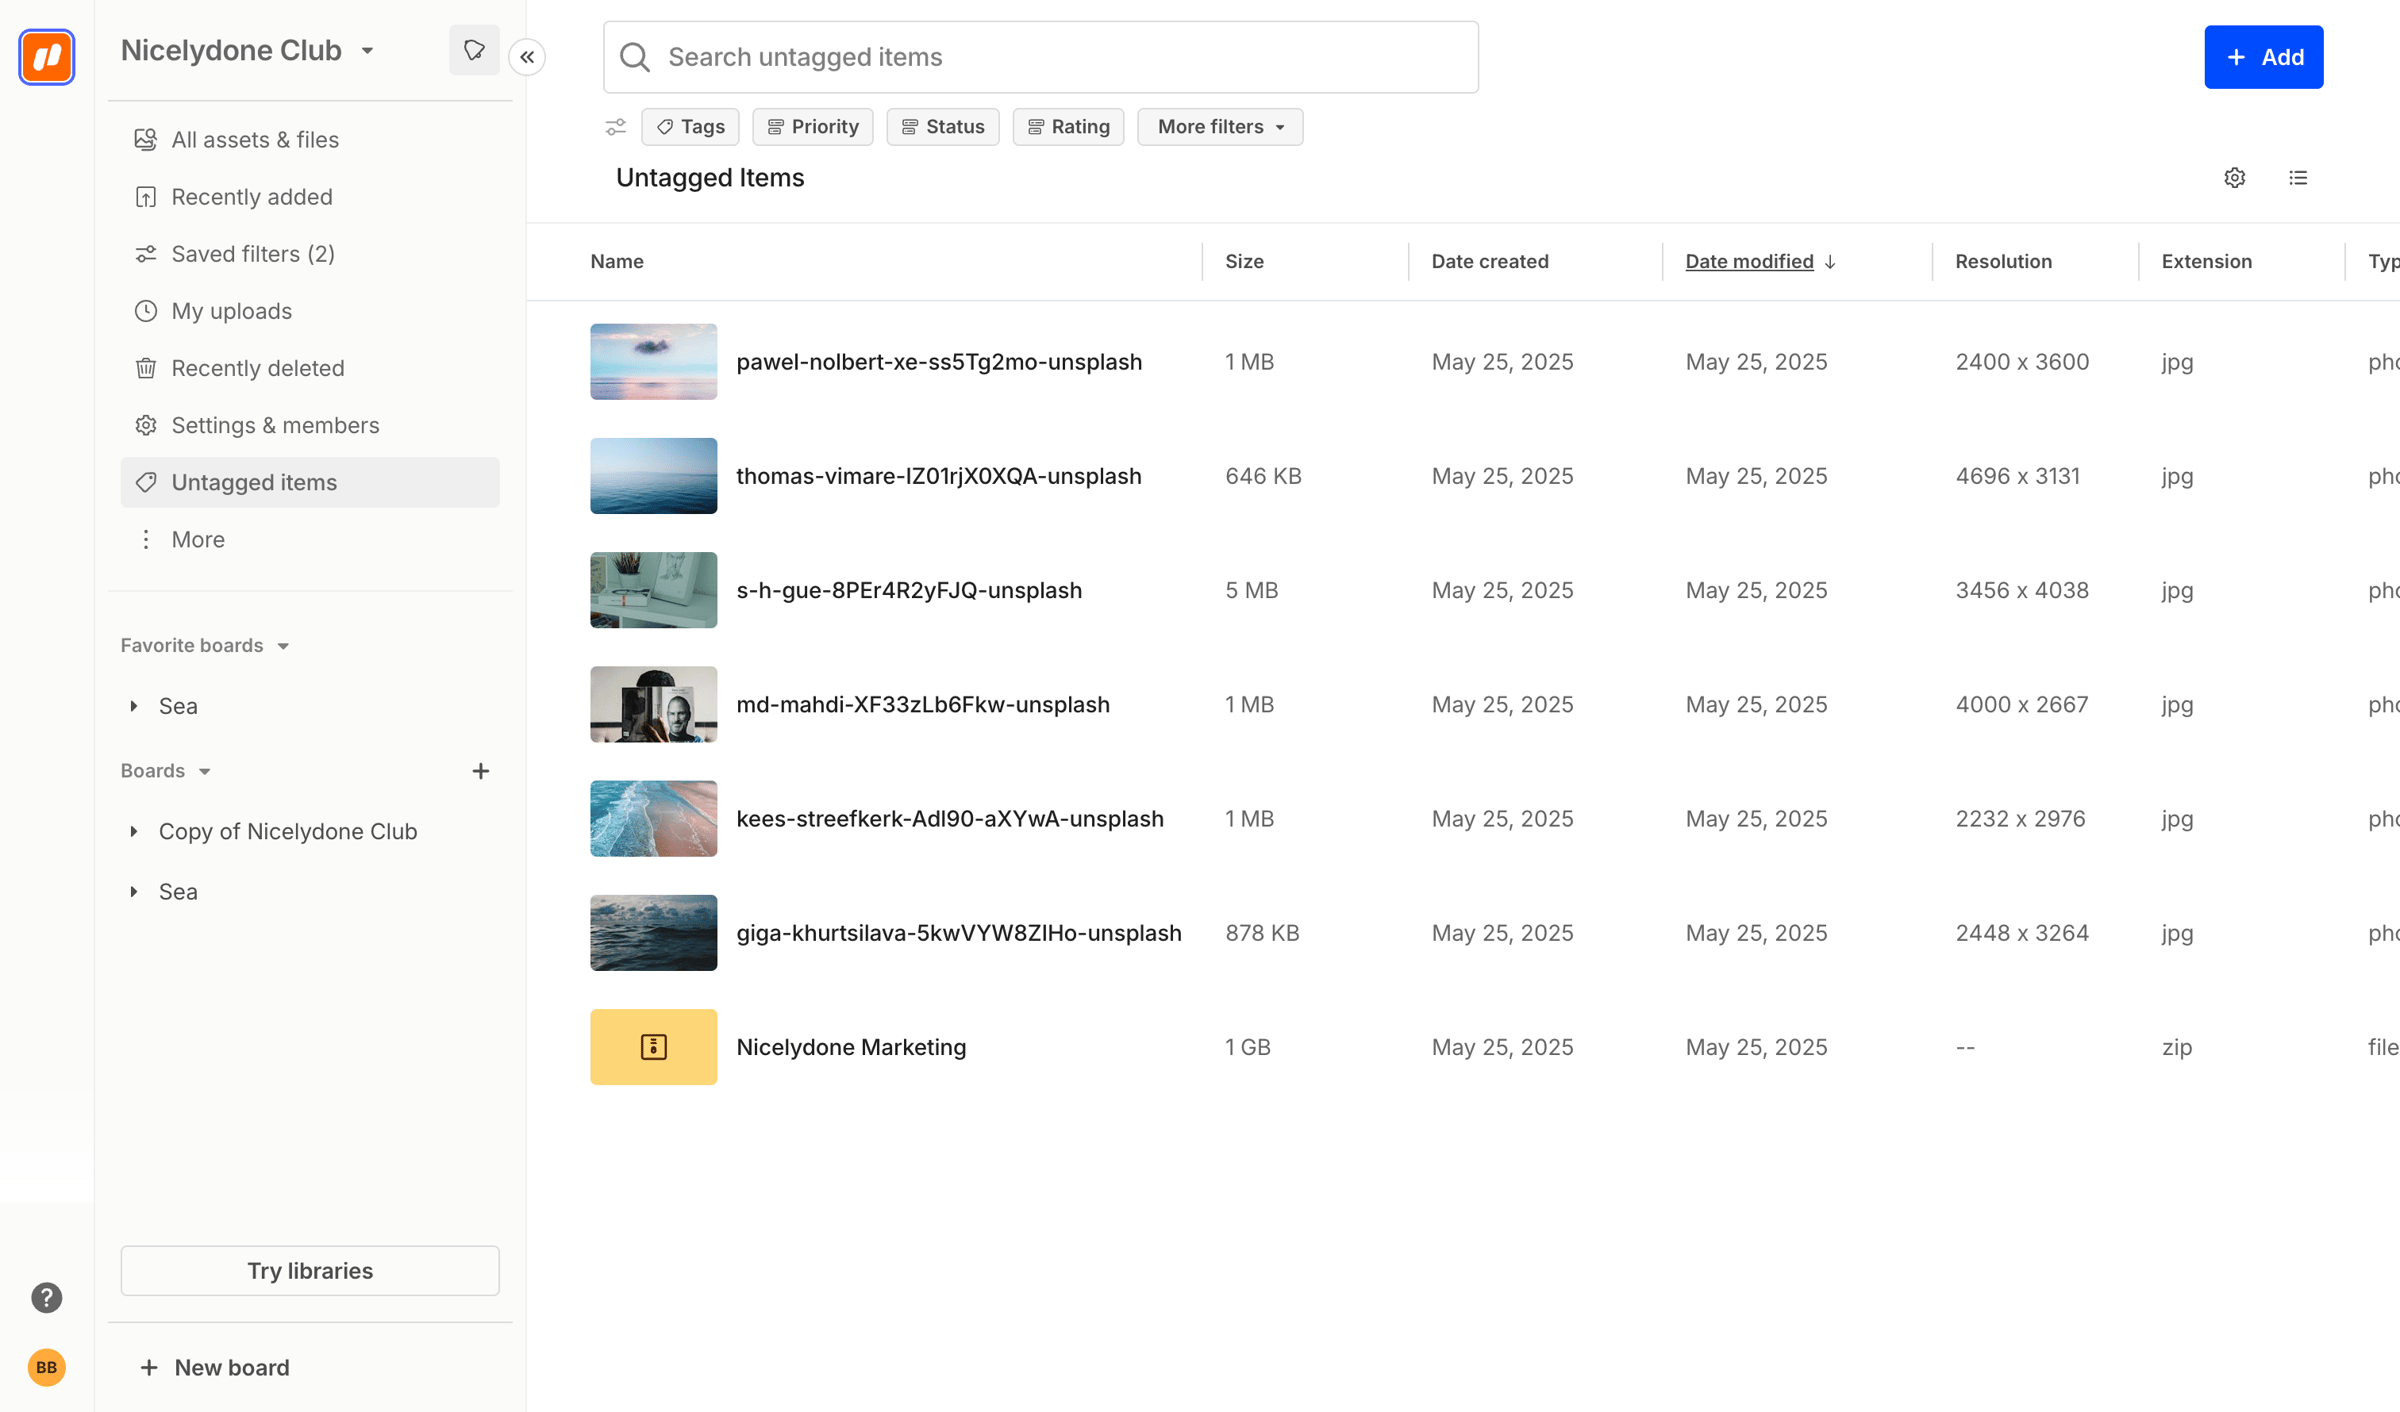Viewport: 2400px width, 1412px height.
Task: Open the Nicelydone Club workspace dropdown
Action: 248,50
